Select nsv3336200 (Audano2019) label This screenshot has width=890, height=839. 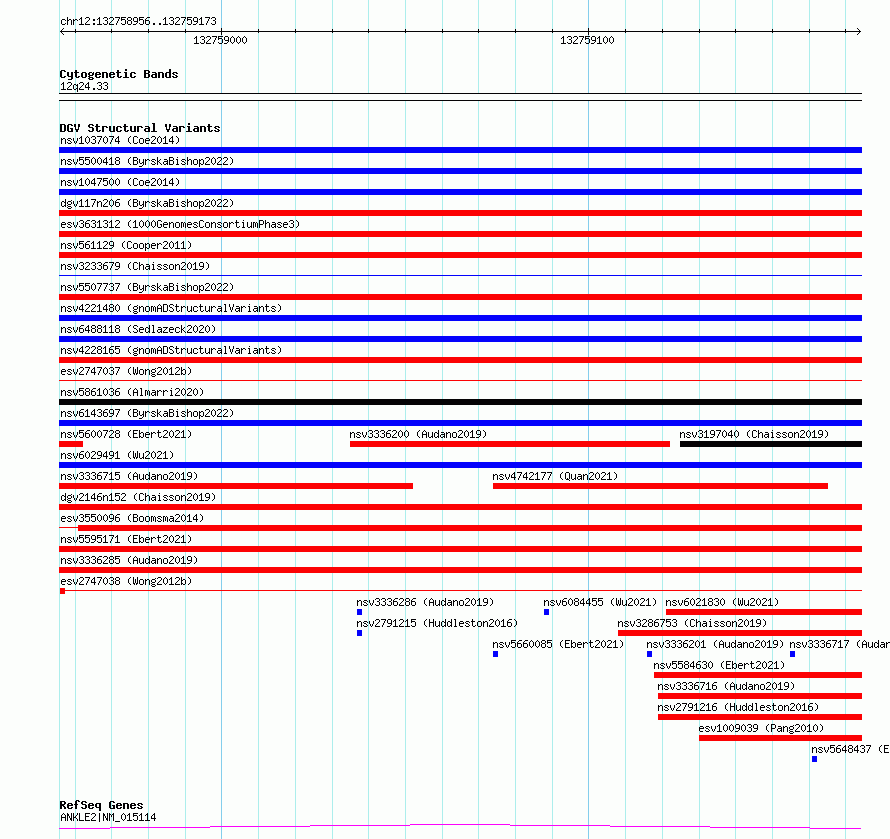point(418,434)
